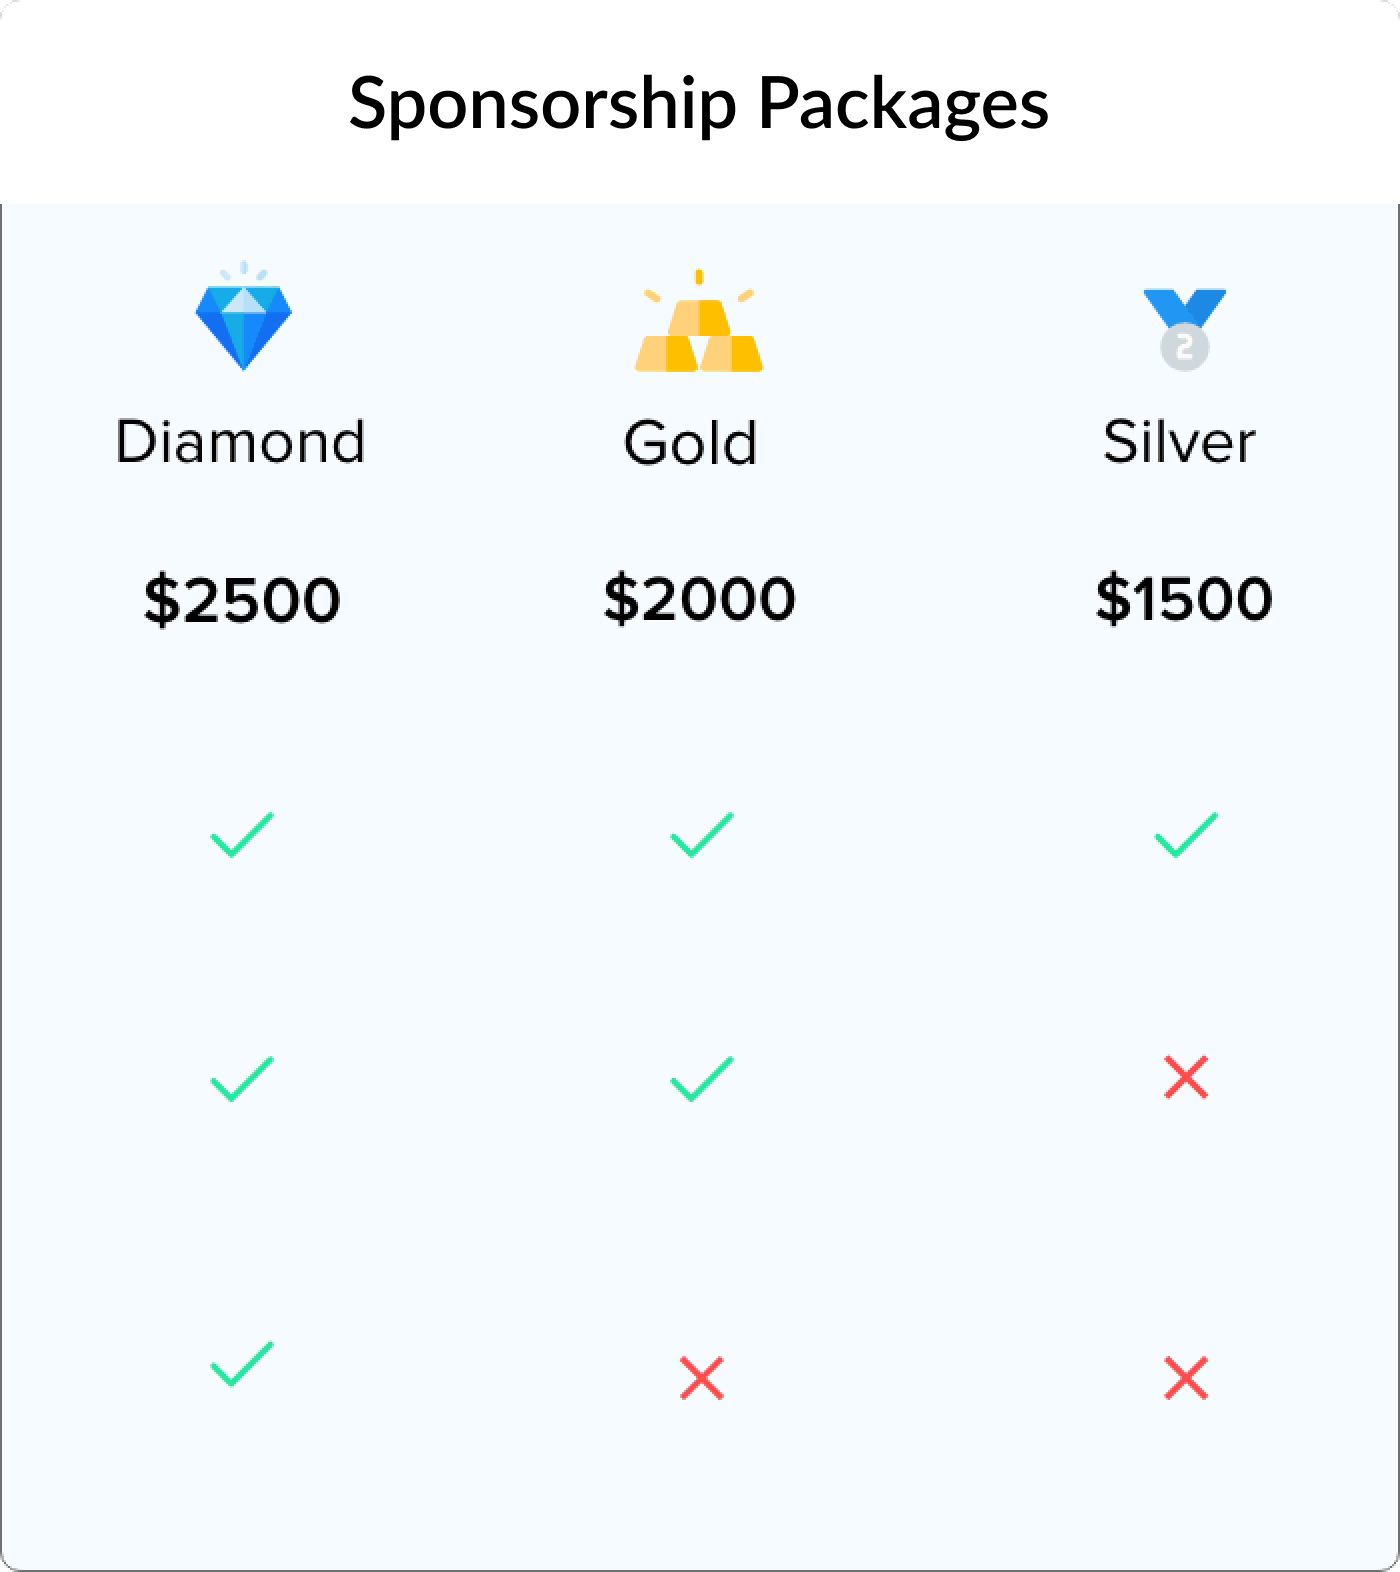Select the Gold package label

point(690,442)
